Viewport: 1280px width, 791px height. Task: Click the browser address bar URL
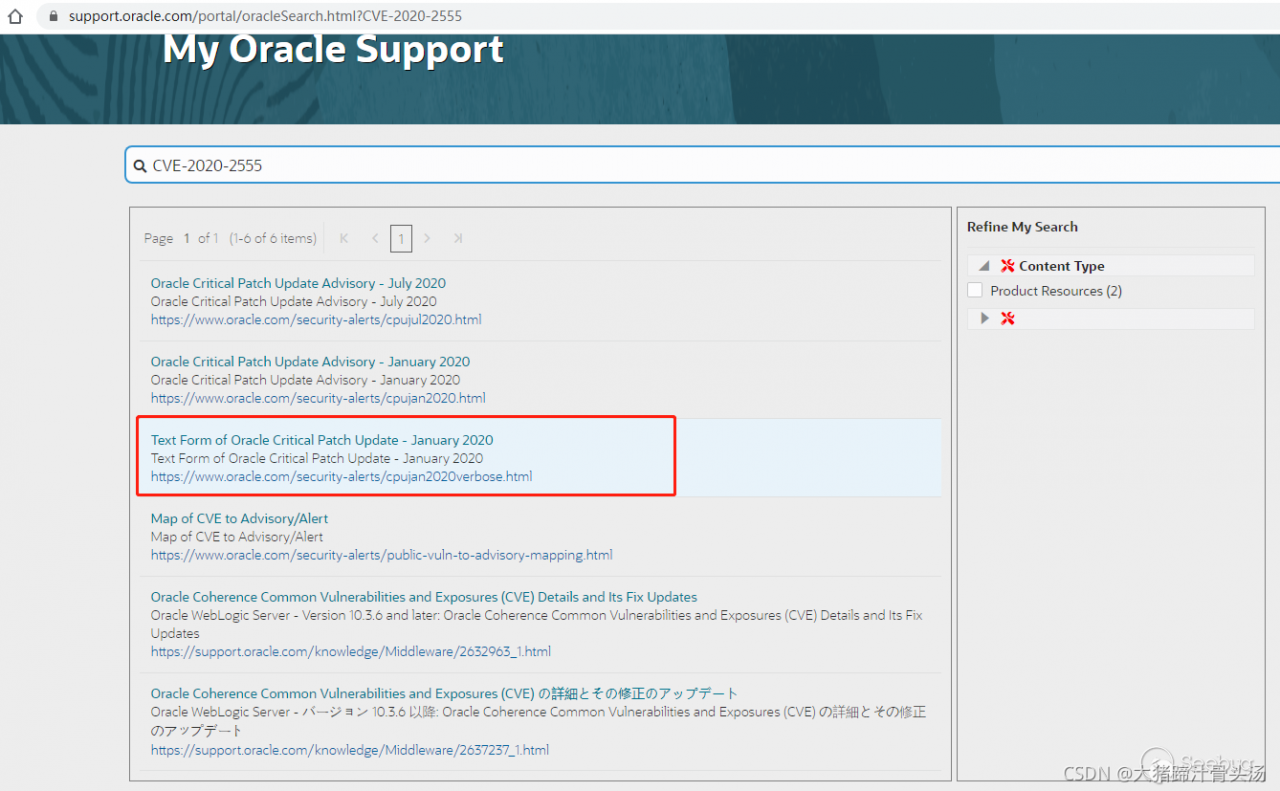tap(265, 16)
